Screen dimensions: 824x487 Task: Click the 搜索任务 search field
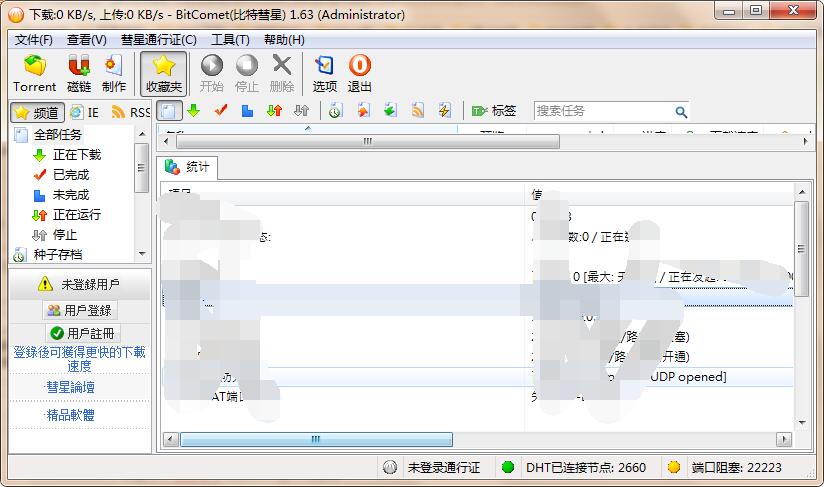click(603, 111)
